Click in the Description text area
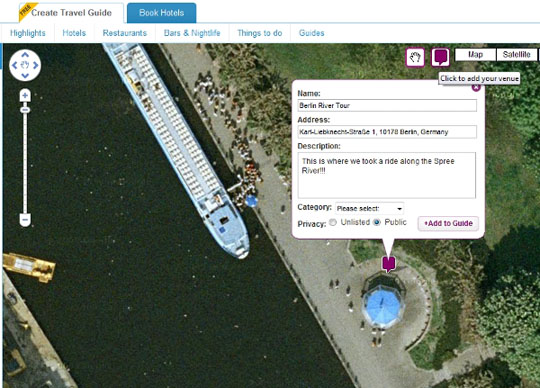This screenshot has width=540, height=388. coord(387,175)
